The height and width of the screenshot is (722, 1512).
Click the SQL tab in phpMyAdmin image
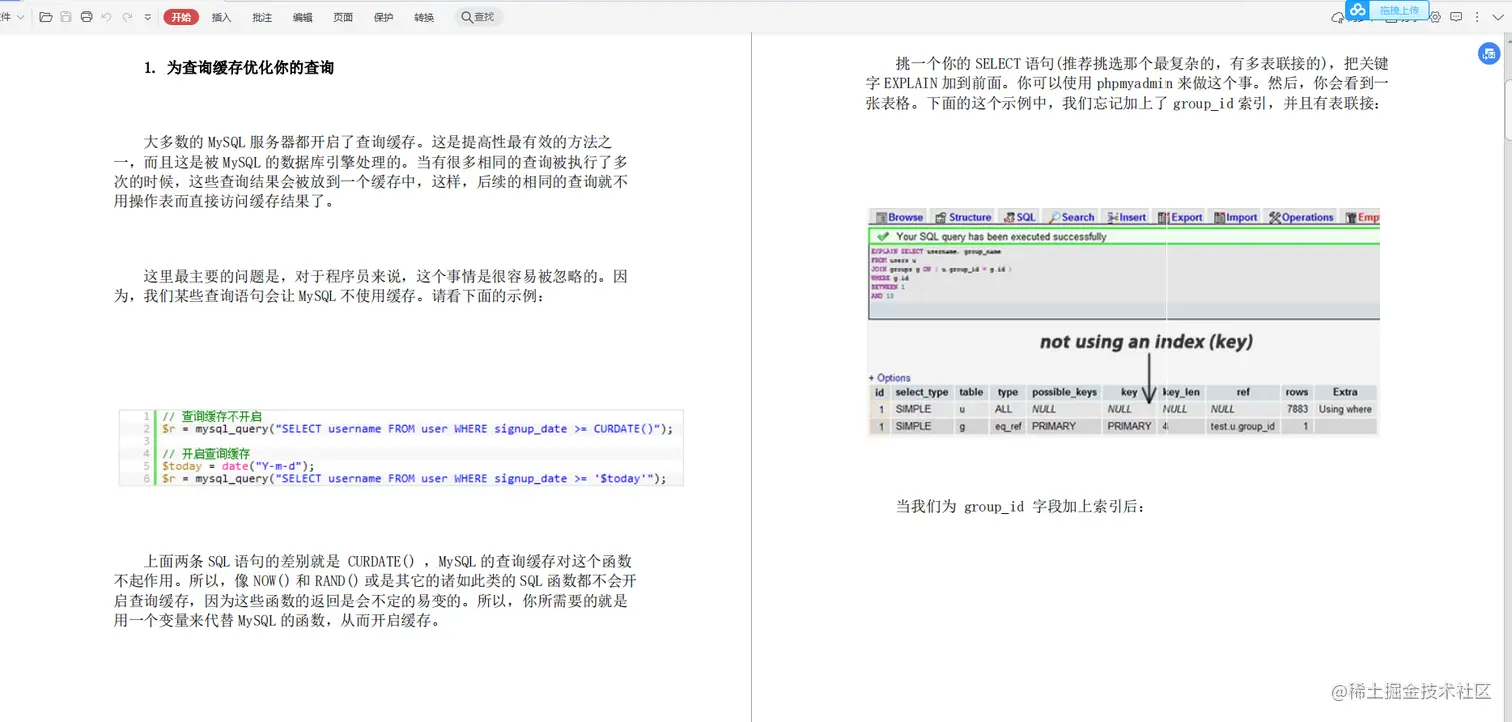click(x=1019, y=217)
